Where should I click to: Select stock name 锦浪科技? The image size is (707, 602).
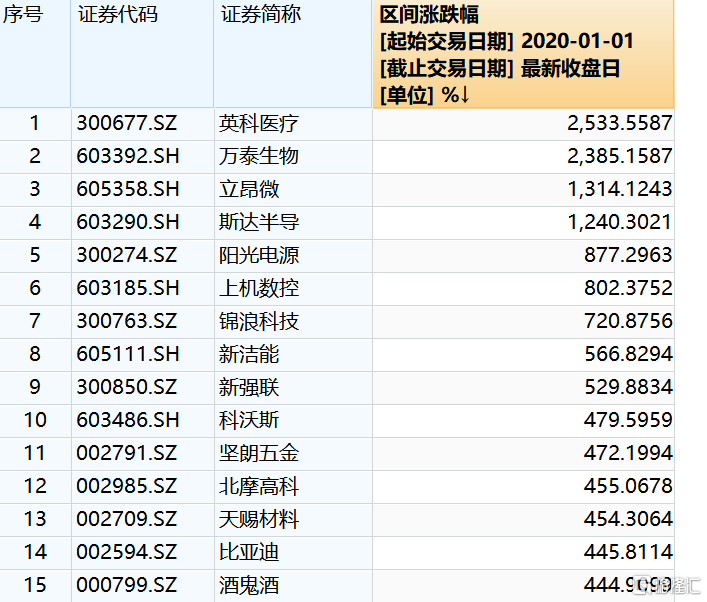point(259,321)
